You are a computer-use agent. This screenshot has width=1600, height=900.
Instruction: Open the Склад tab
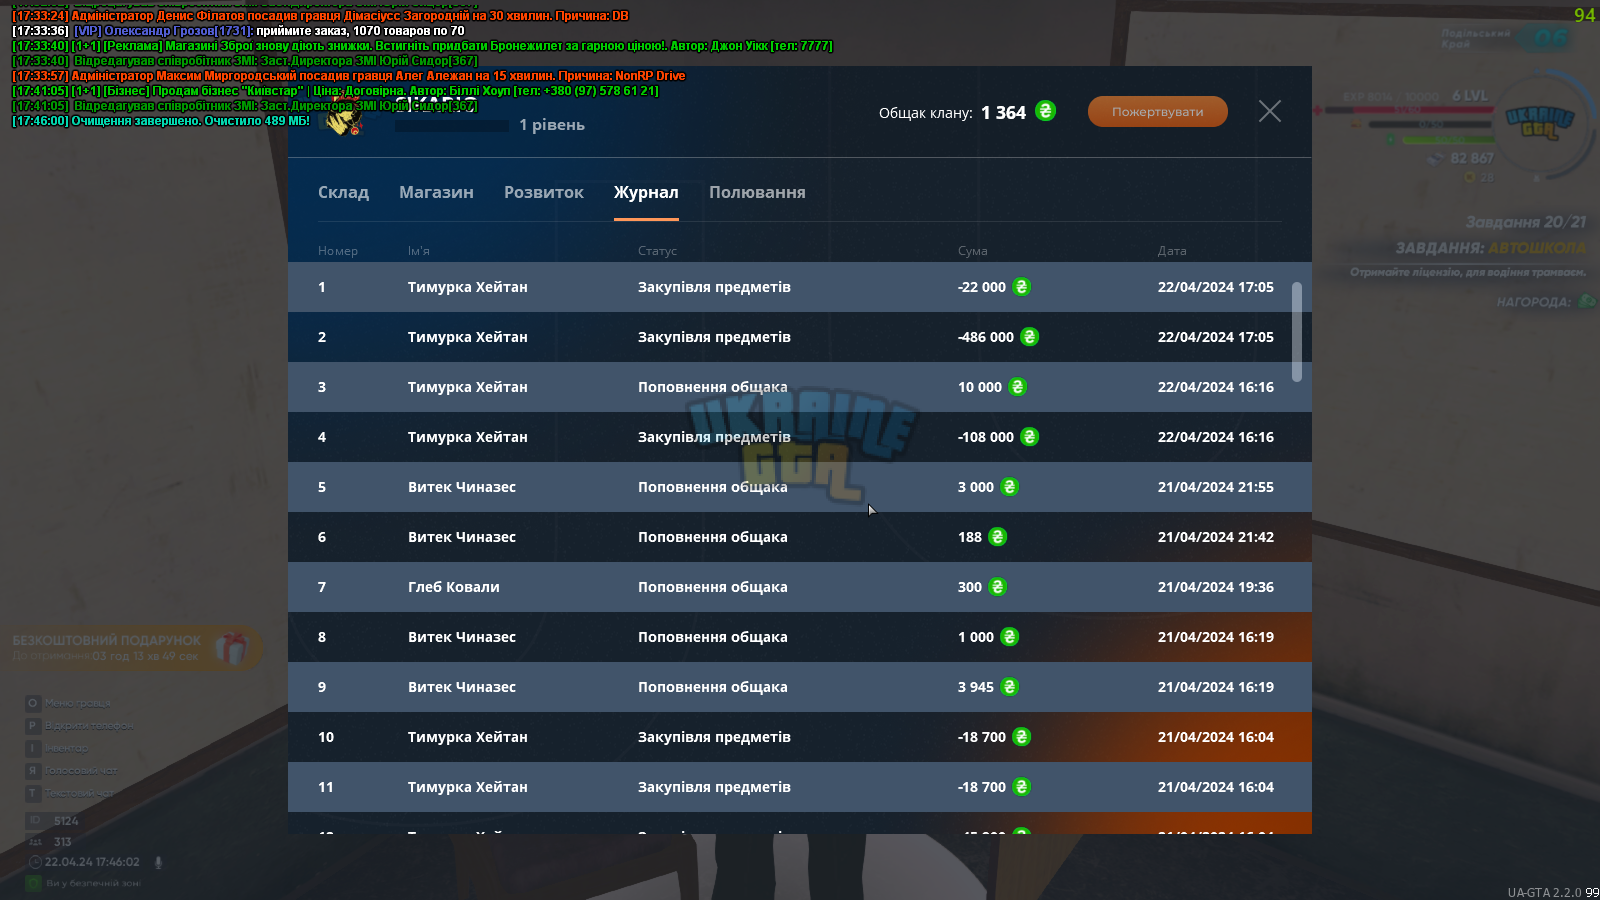pyautogui.click(x=343, y=192)
